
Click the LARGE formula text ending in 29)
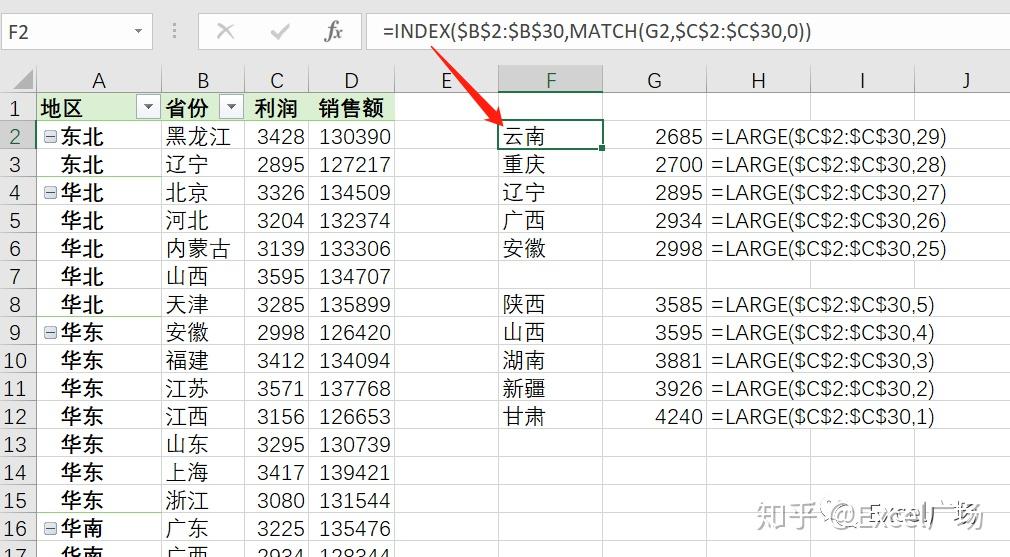[828, 137]
